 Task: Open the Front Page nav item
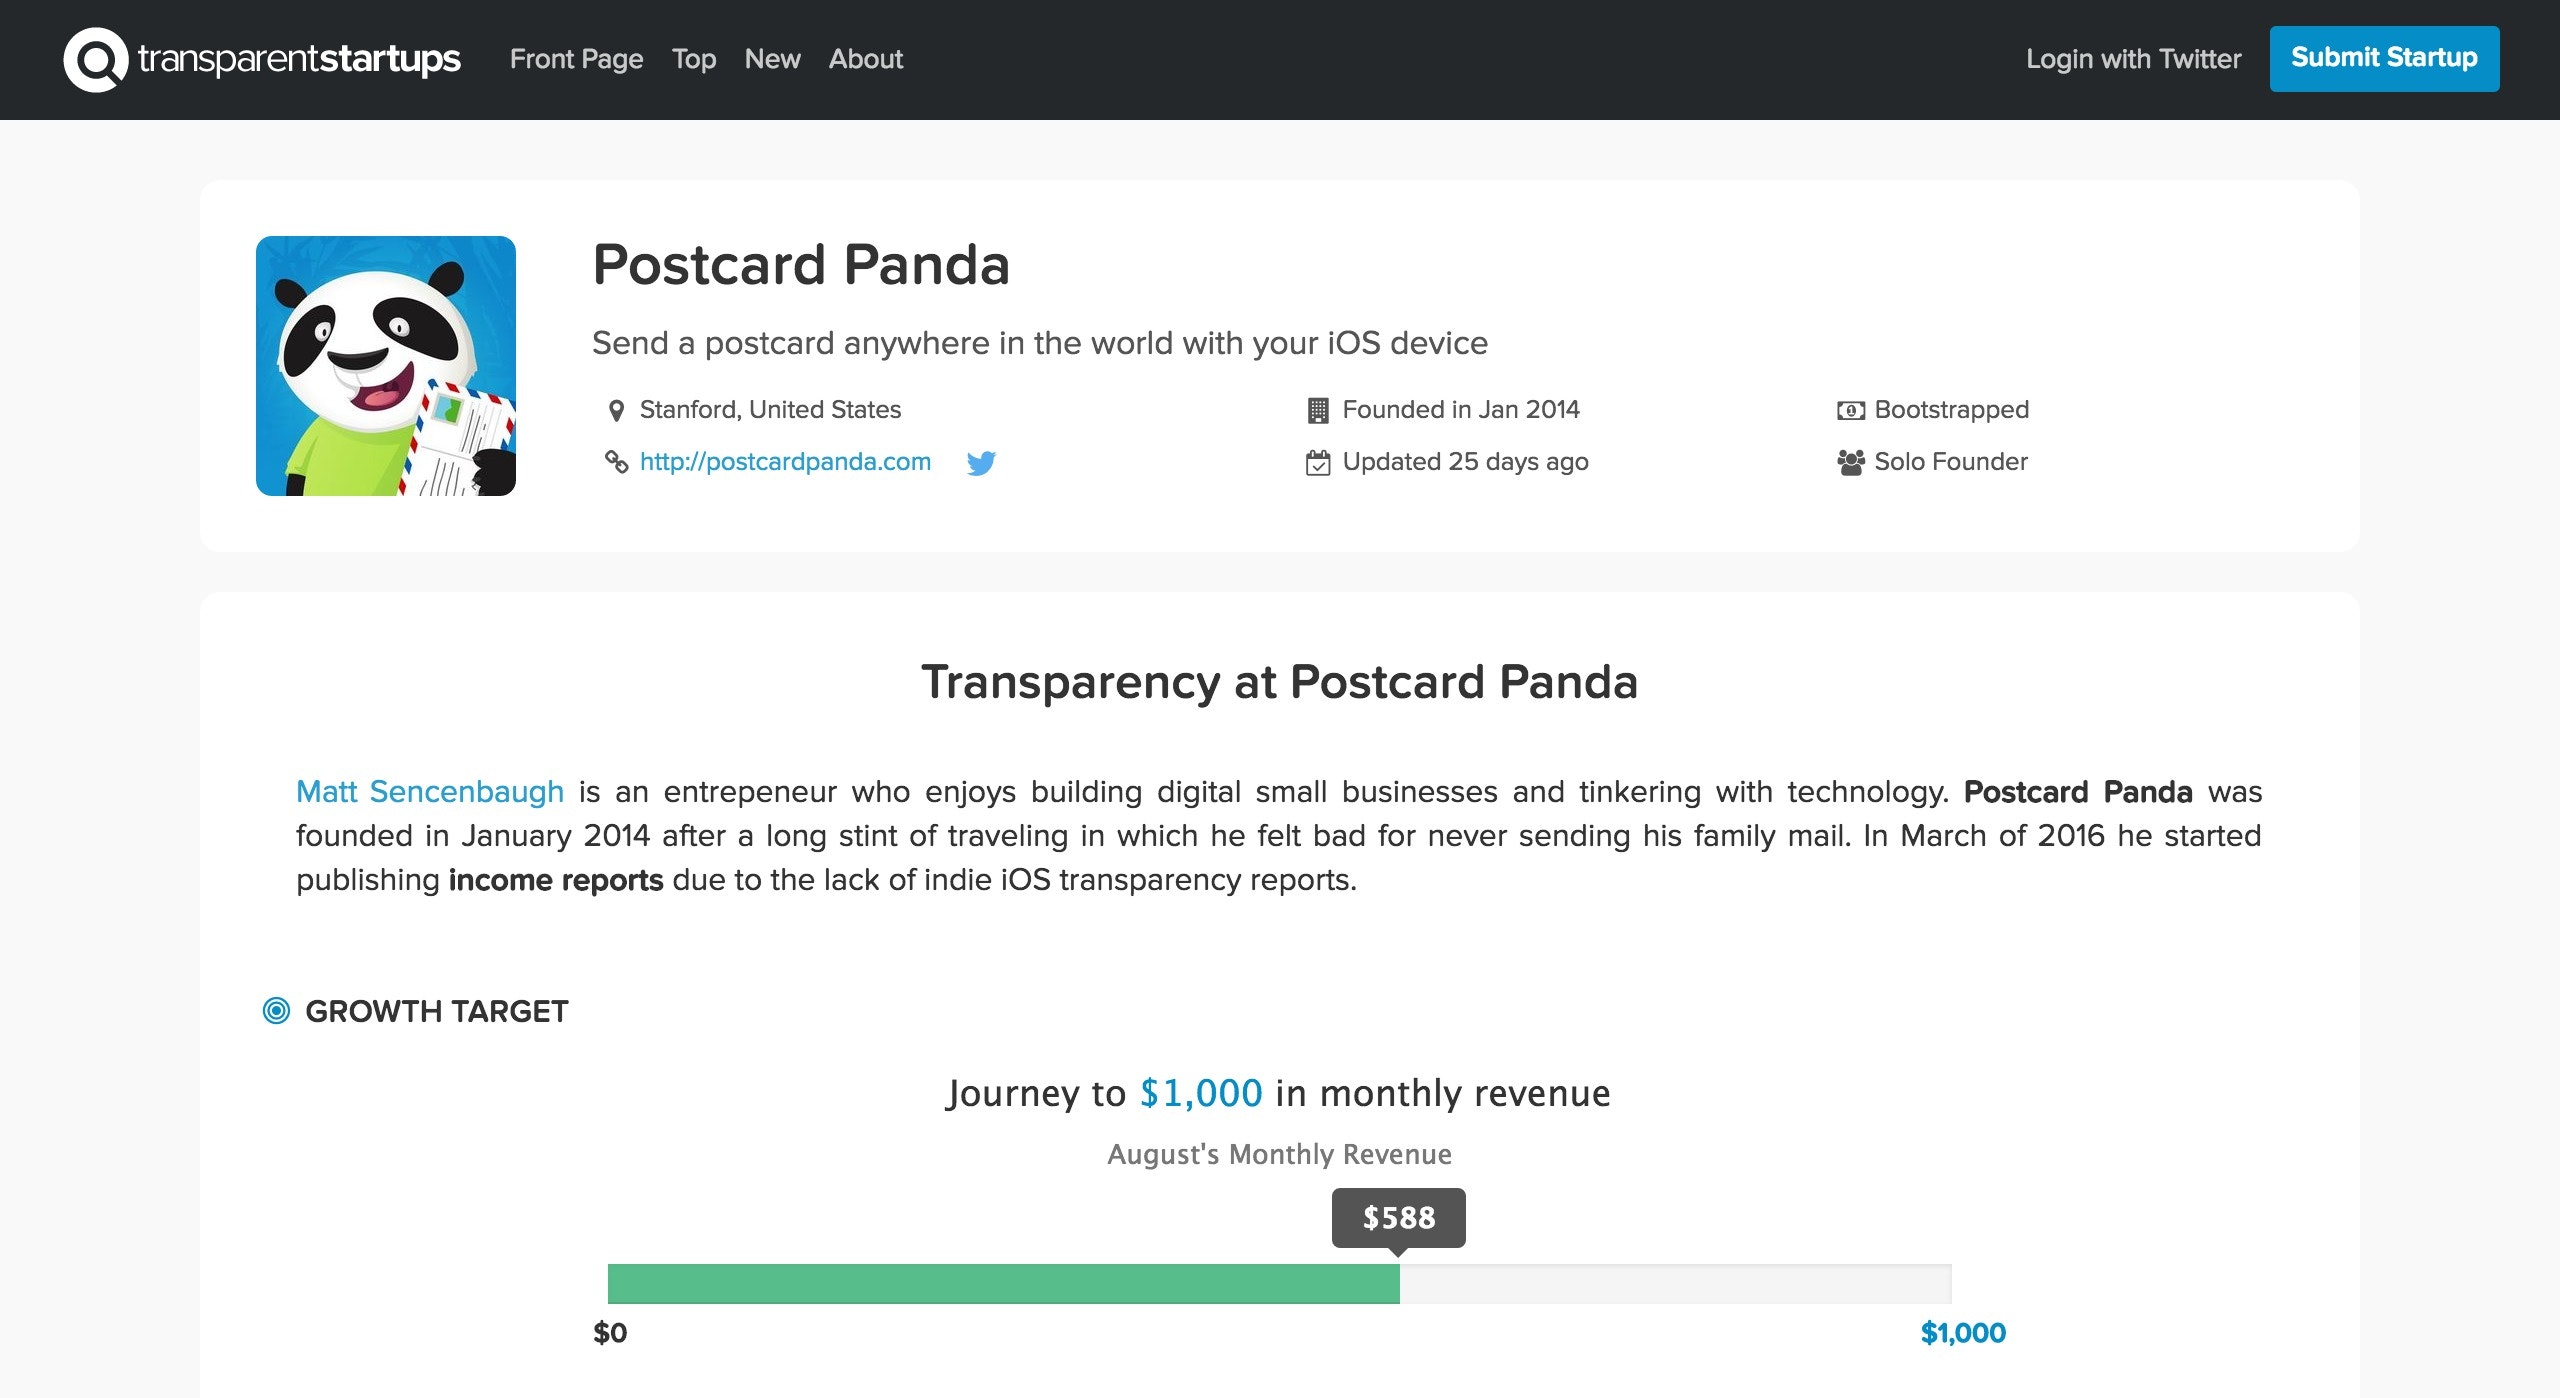pyautogui.click(x=576, y=59)
